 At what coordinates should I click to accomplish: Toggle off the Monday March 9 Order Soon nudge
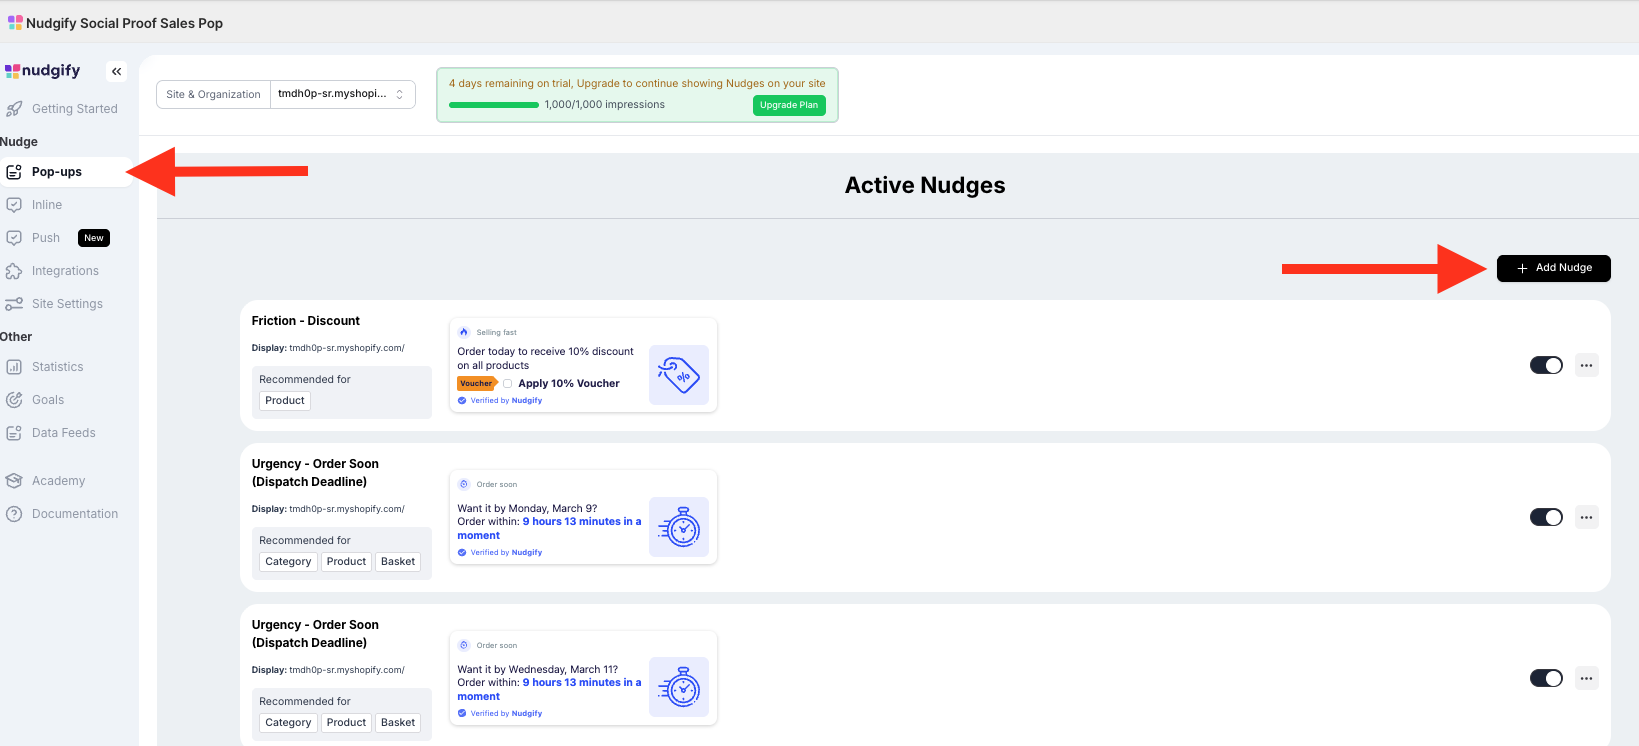[x=1546, y=517]
